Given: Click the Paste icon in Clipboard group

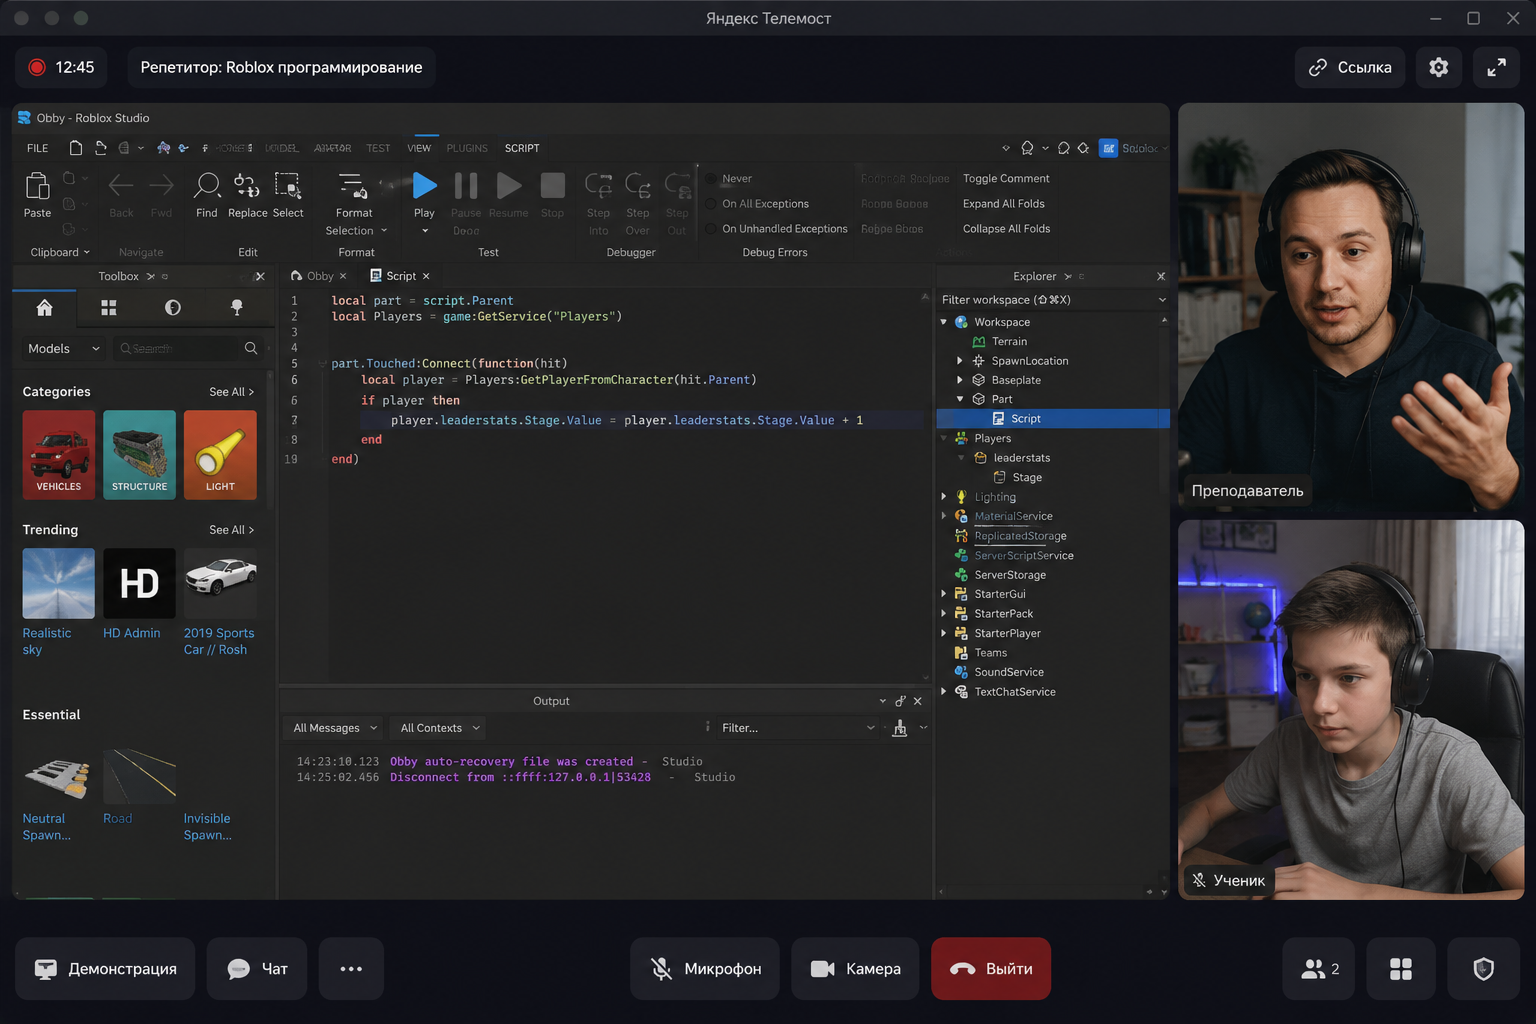Looking at the screenshot, I should point(37,186).
